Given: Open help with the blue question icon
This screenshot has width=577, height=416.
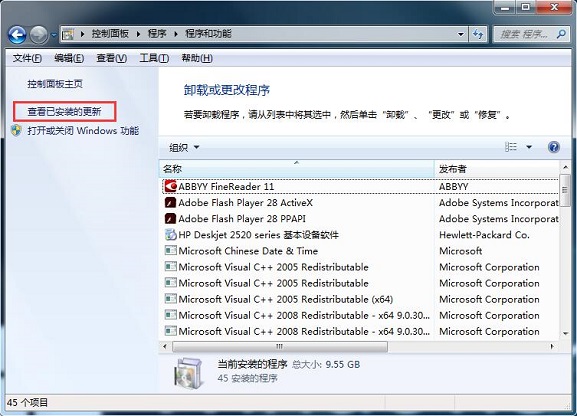Looking at the screenshot, I should click(x=553, y=147).
